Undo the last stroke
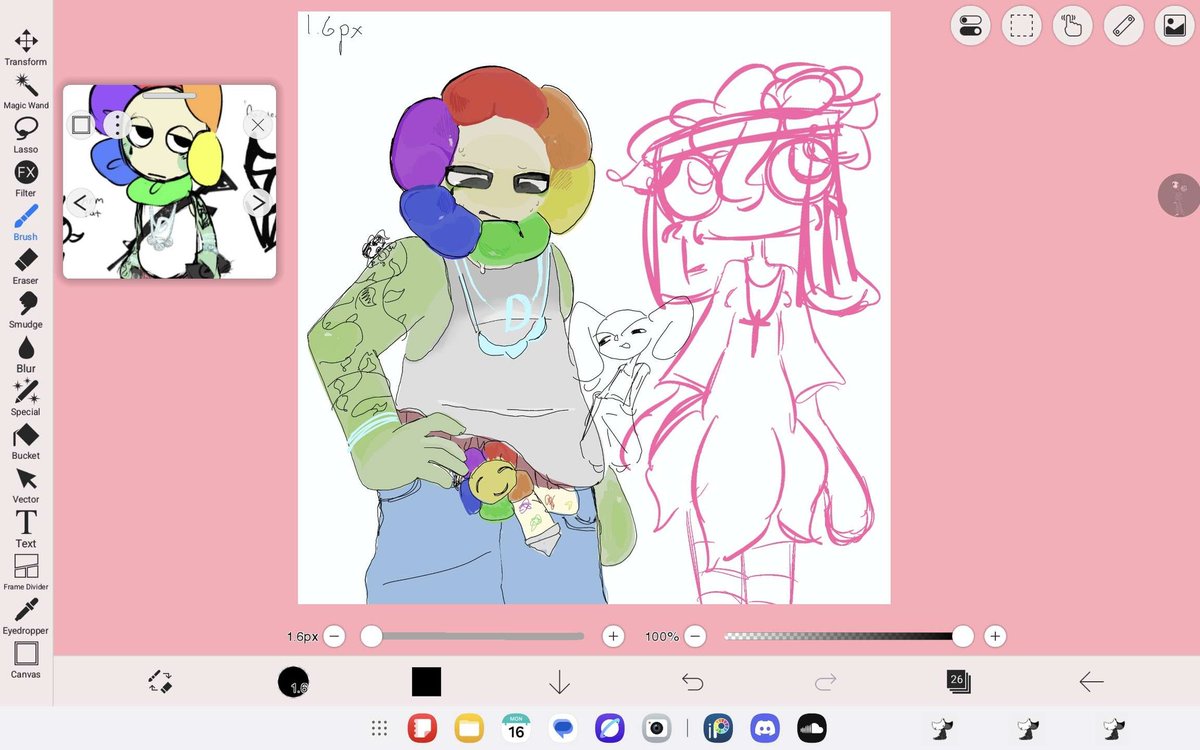The width and height of the screenshot is (1200, 750). click(692, 682)
